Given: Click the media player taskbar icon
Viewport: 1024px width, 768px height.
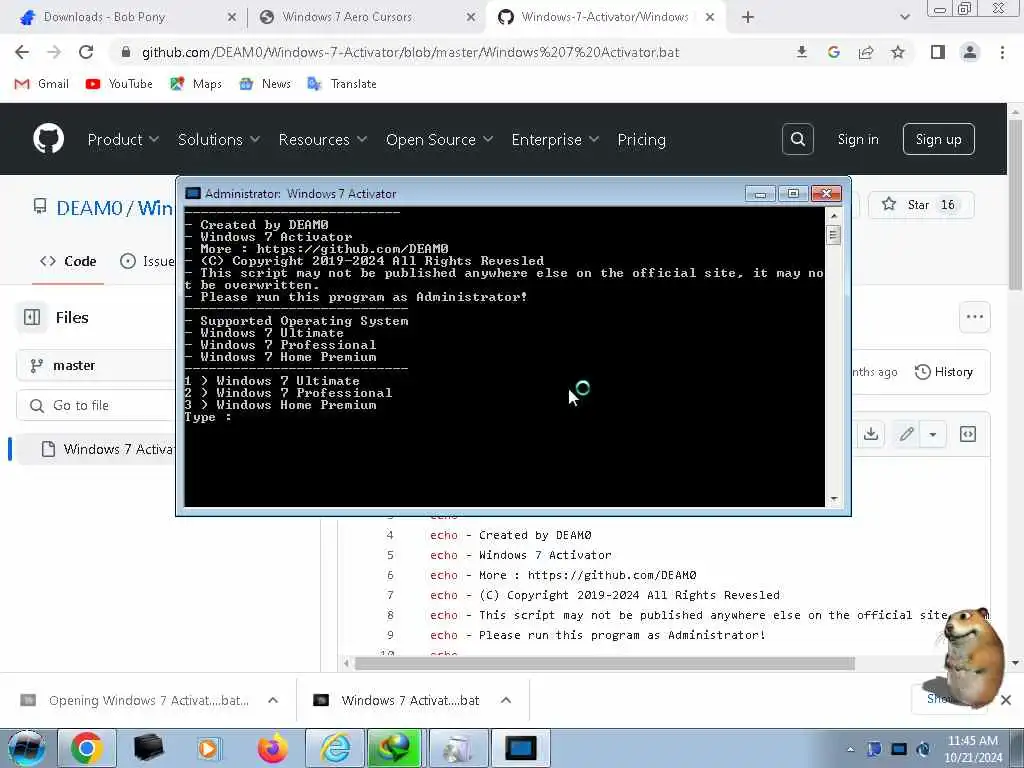Looking at the screenshot, I should click(x=208, y=748).
